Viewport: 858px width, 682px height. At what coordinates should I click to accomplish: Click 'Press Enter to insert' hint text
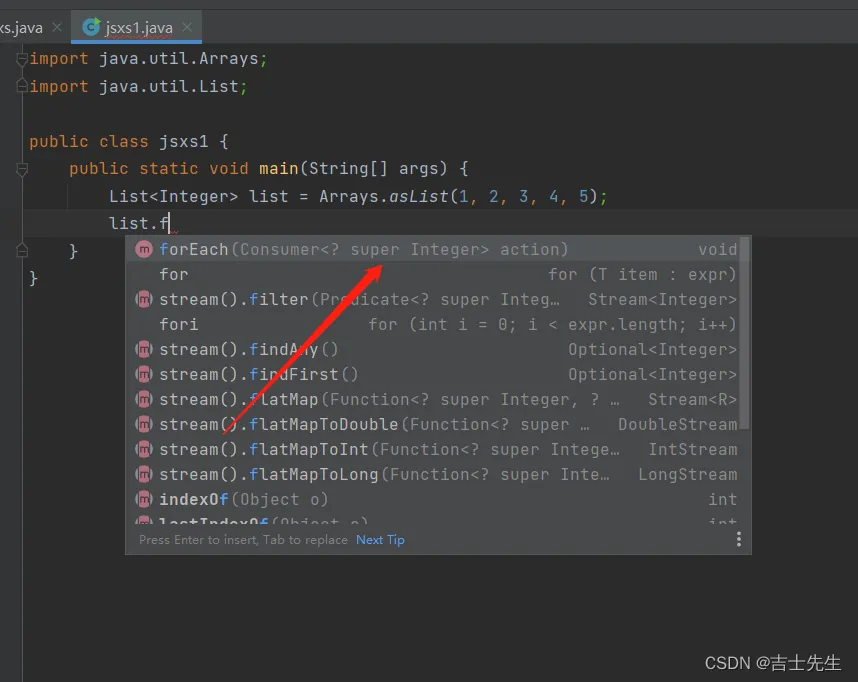point(199,540)
